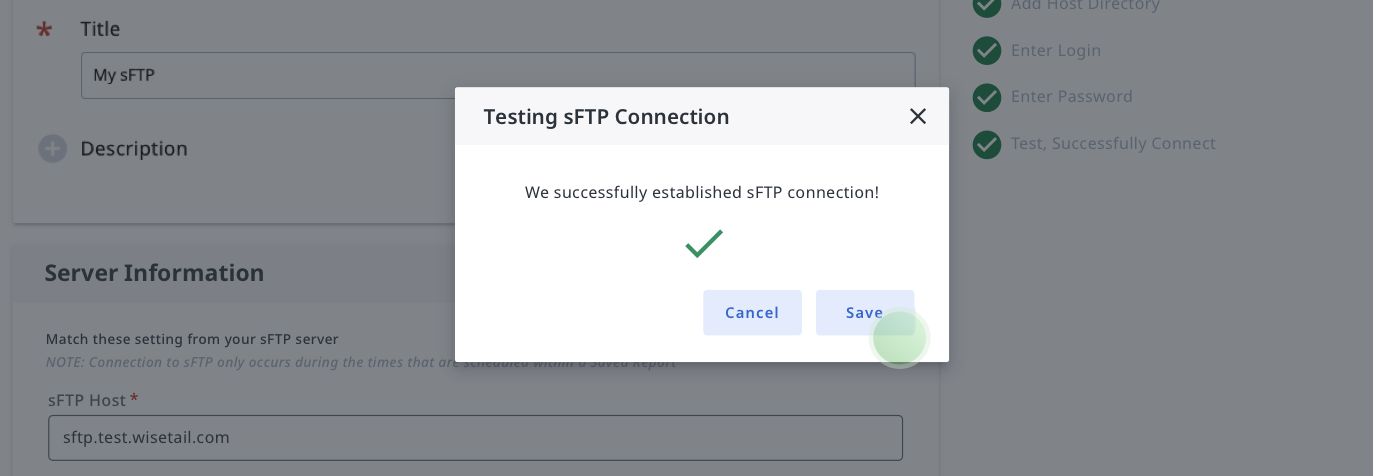Click the Test, Successfully Connect label

pos(1113,144)
